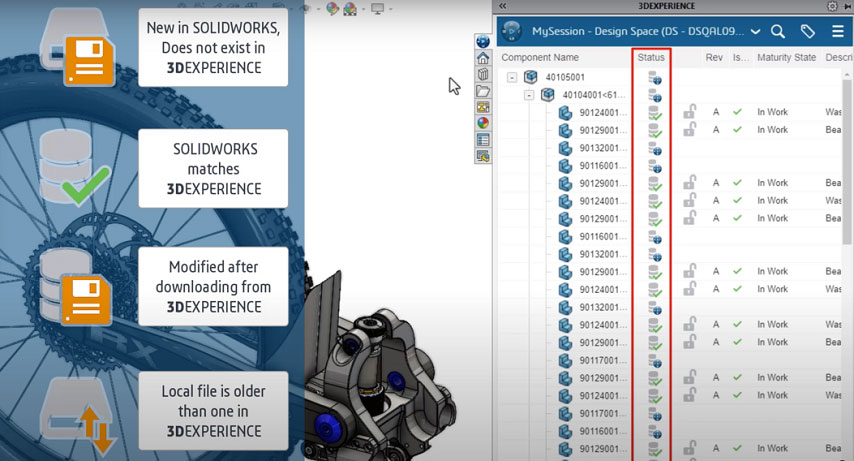Click the lock icon on the first 90124001 row
854x461 pixels.
click(689, 113)
